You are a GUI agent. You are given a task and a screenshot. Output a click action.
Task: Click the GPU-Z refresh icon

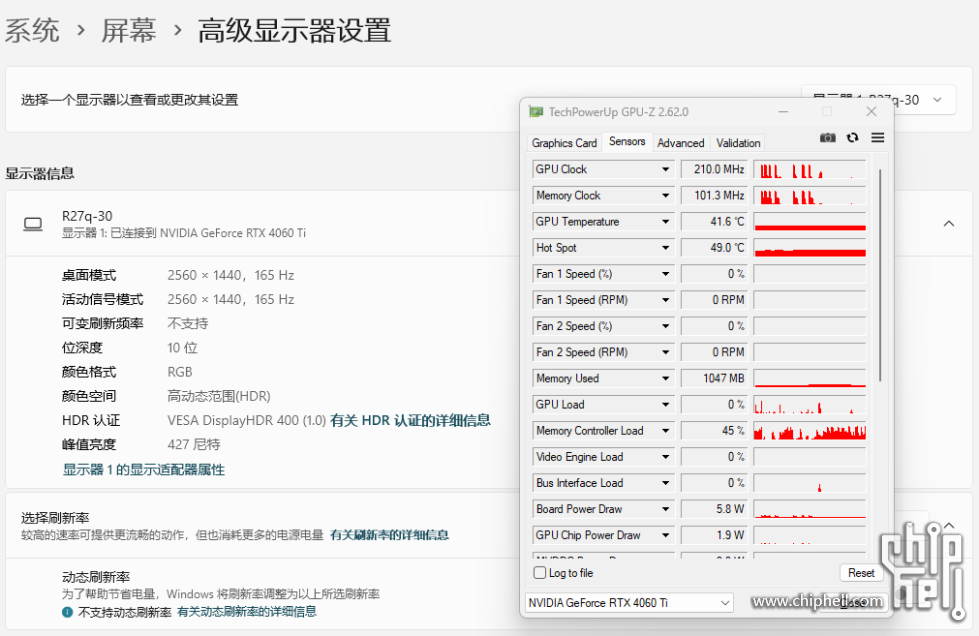pyautogui.click(x=852, y=138)
